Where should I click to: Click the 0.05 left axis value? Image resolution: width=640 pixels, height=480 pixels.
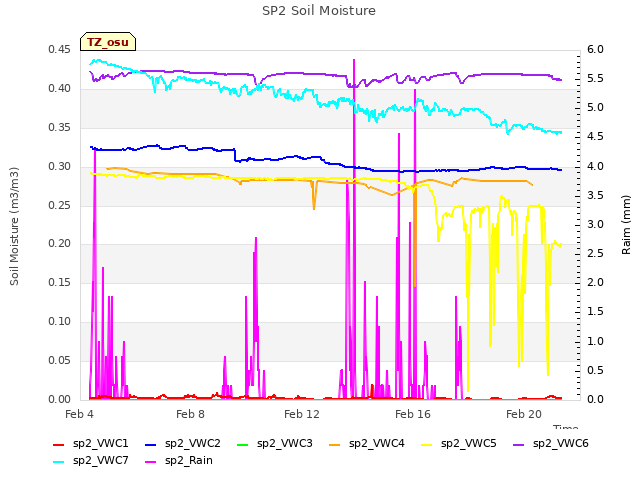(x=60, y=360)
